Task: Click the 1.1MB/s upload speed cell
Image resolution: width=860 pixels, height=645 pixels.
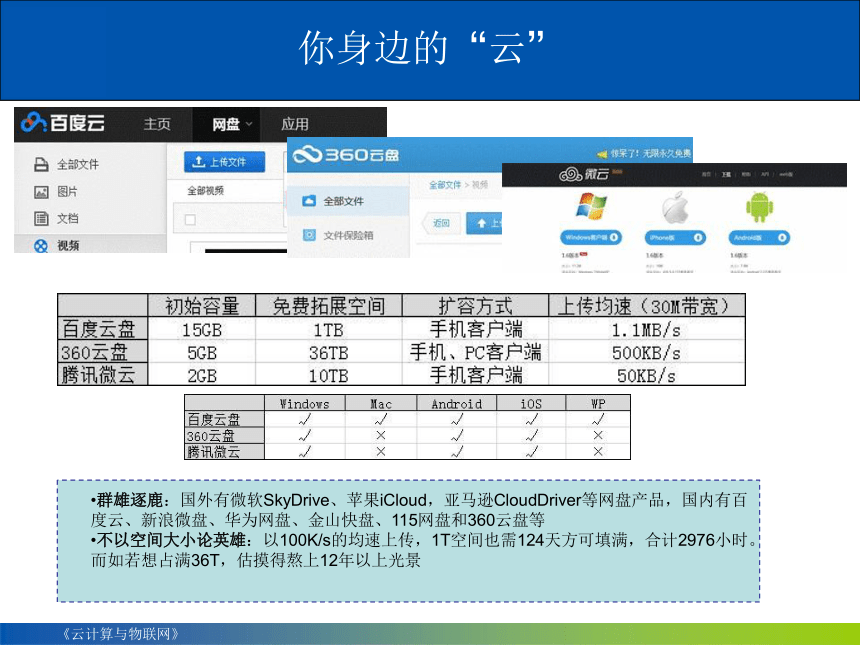Action: pyautogui.click(x=647, y=329)
